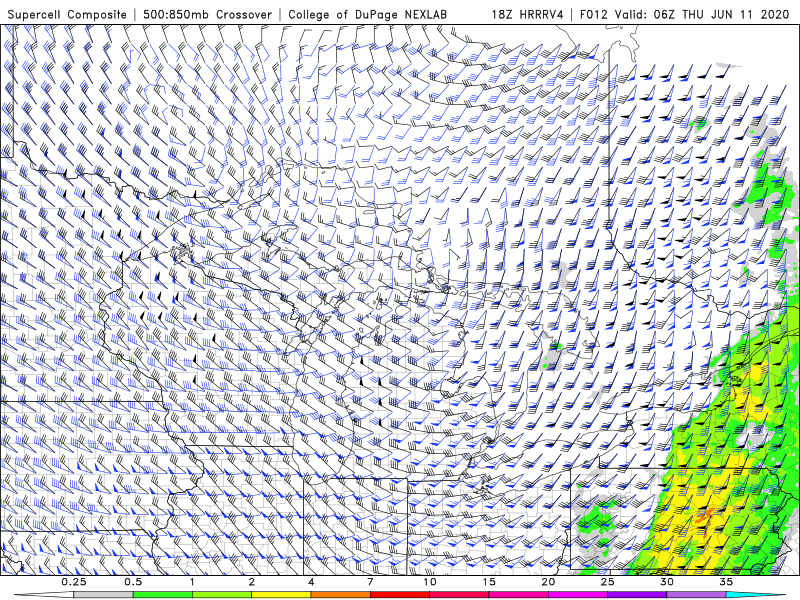This screenshot has width=800, height=600.
Task: Select the orange 4–7 legend swatch
Action: pos(340,595)
